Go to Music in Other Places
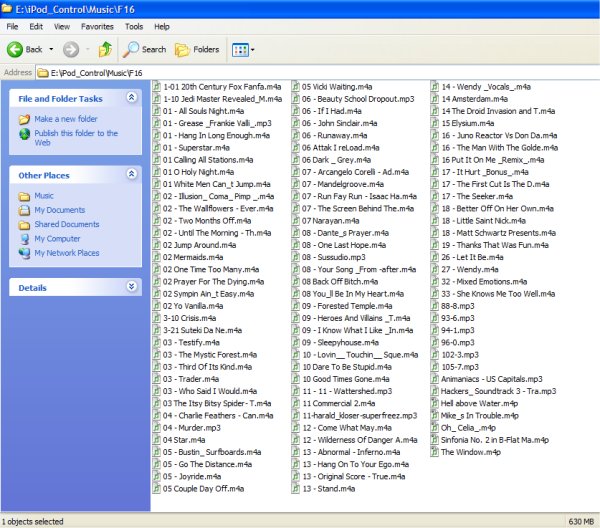 point(44,196)
